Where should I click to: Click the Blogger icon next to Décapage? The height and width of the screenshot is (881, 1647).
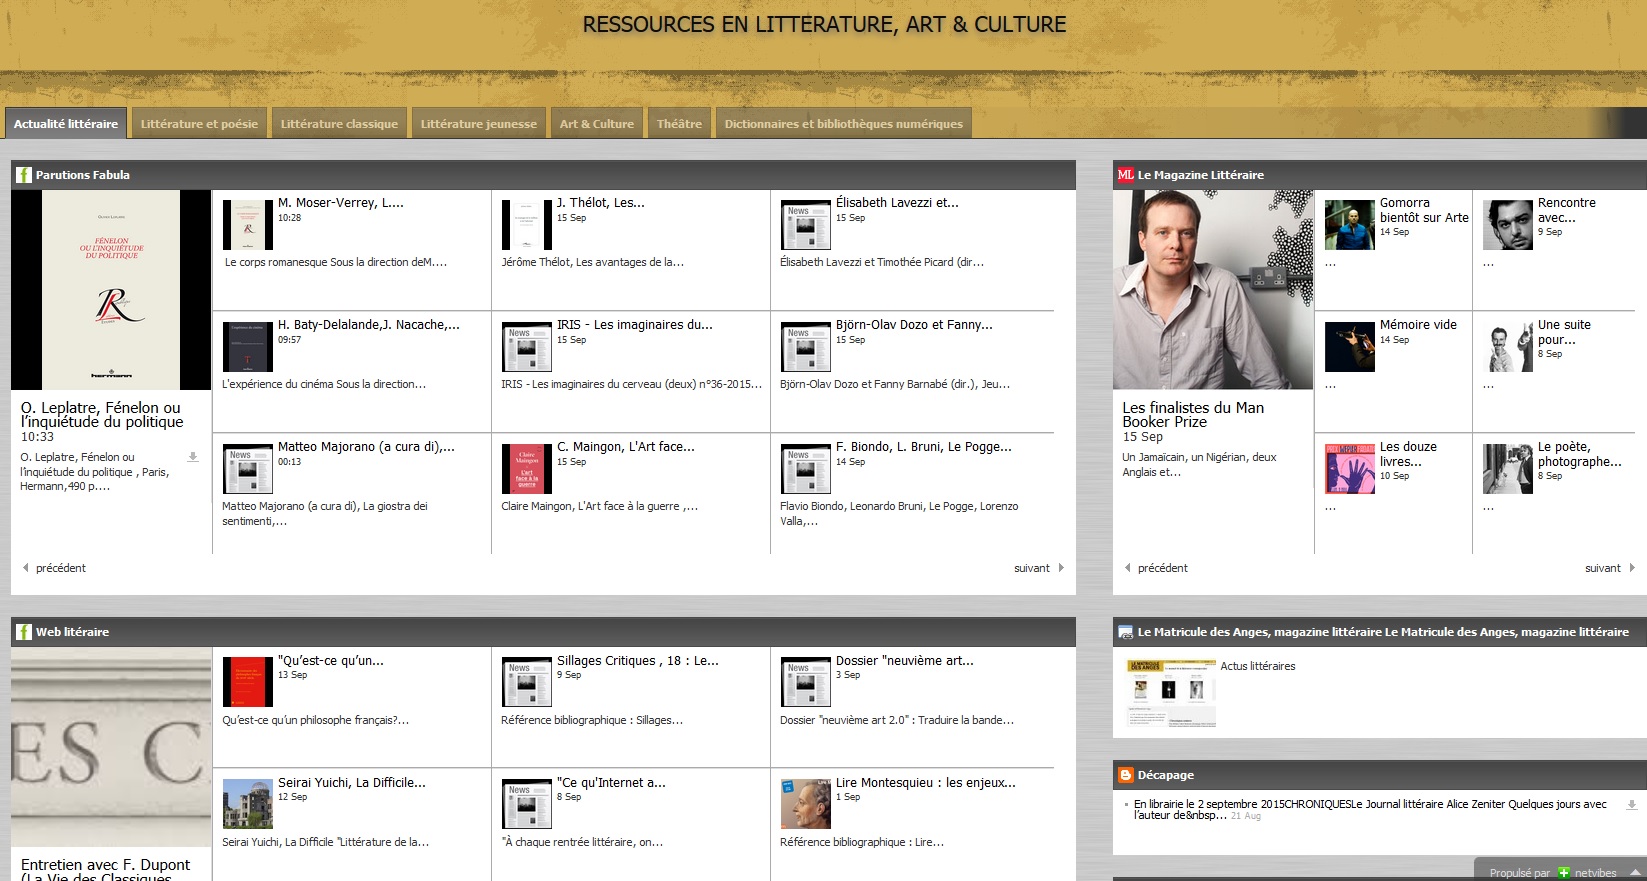tap(1126, 775)
